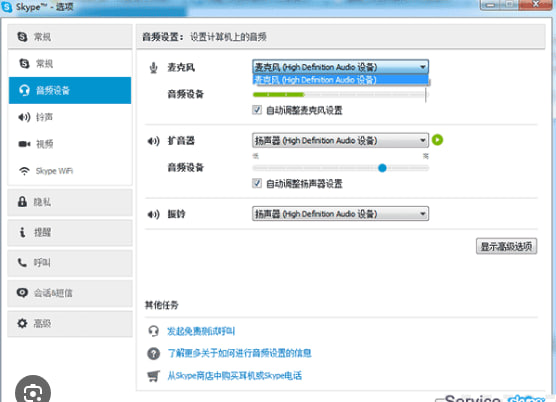Image resolution: width=556 pixels, height=402 pixels.
Task: Expand the 高级 advanced section
Action: pyautogui.click(x=70, y=323)
